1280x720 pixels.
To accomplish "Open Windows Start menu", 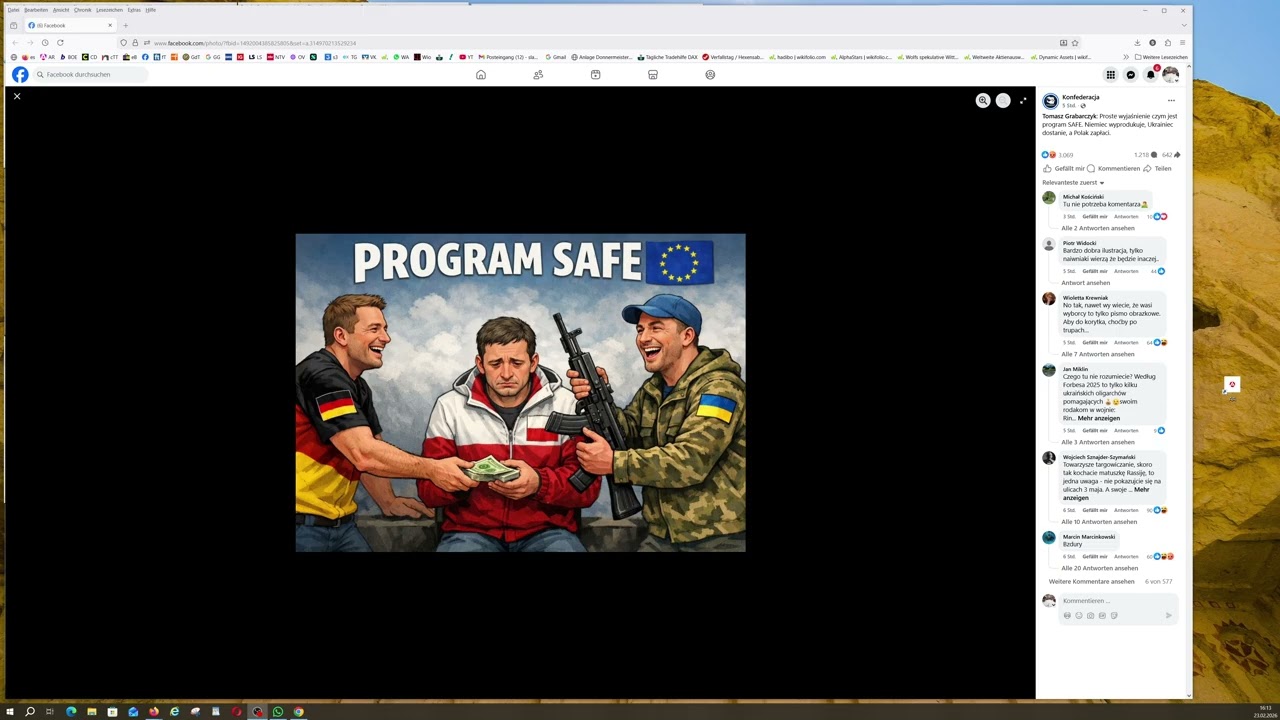I will point(10,712).
